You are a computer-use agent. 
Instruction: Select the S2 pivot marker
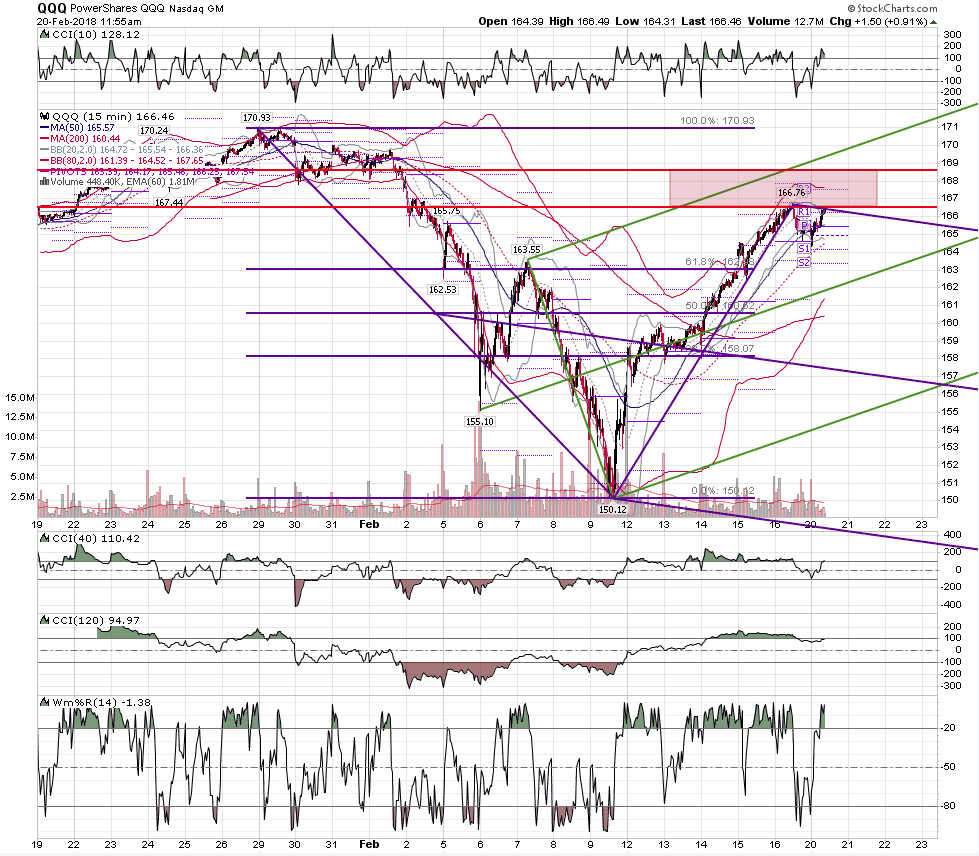(x=804, y=263)
